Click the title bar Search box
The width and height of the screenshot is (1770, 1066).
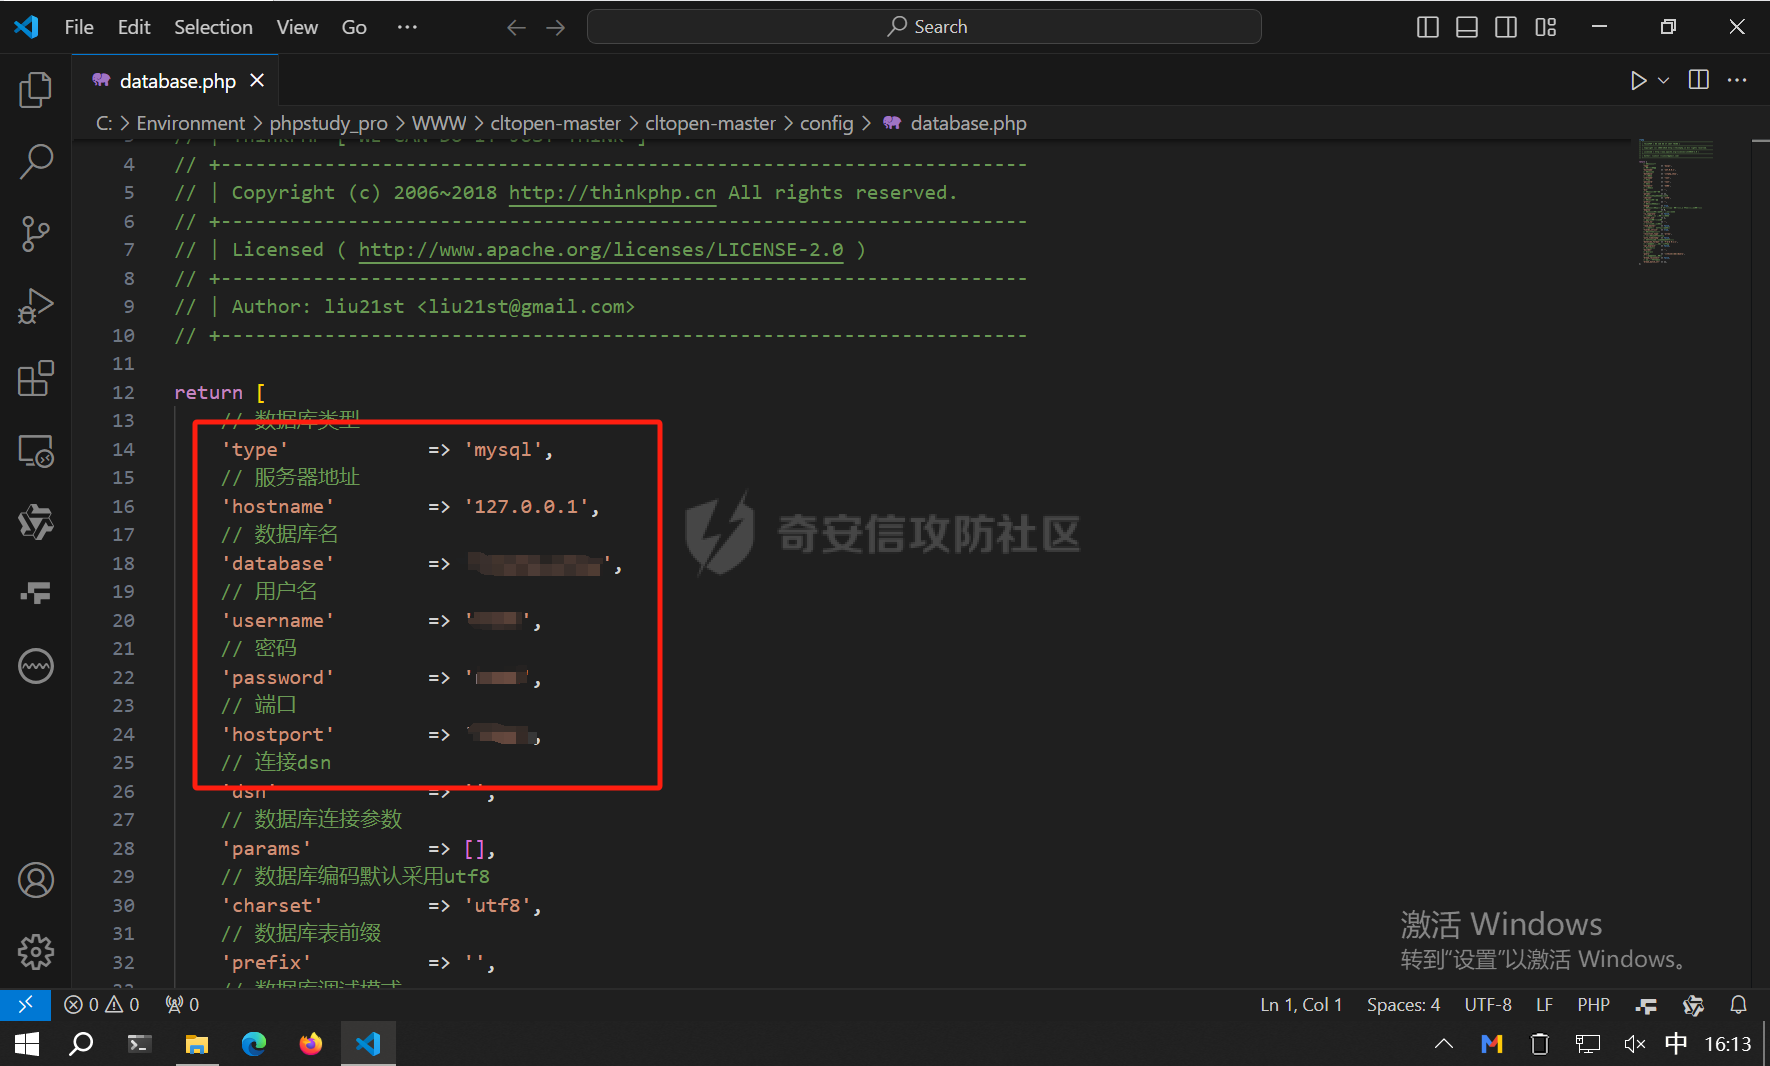coord(924,27)
